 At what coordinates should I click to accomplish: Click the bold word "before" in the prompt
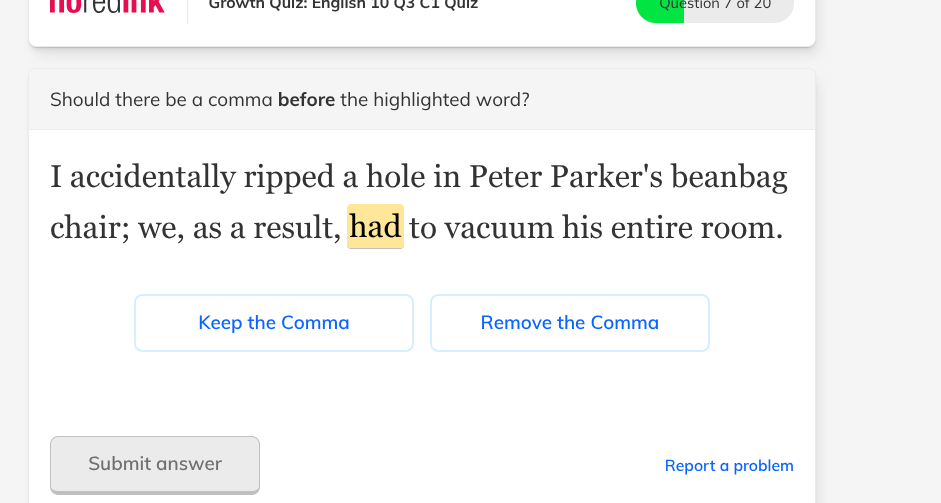306,100
